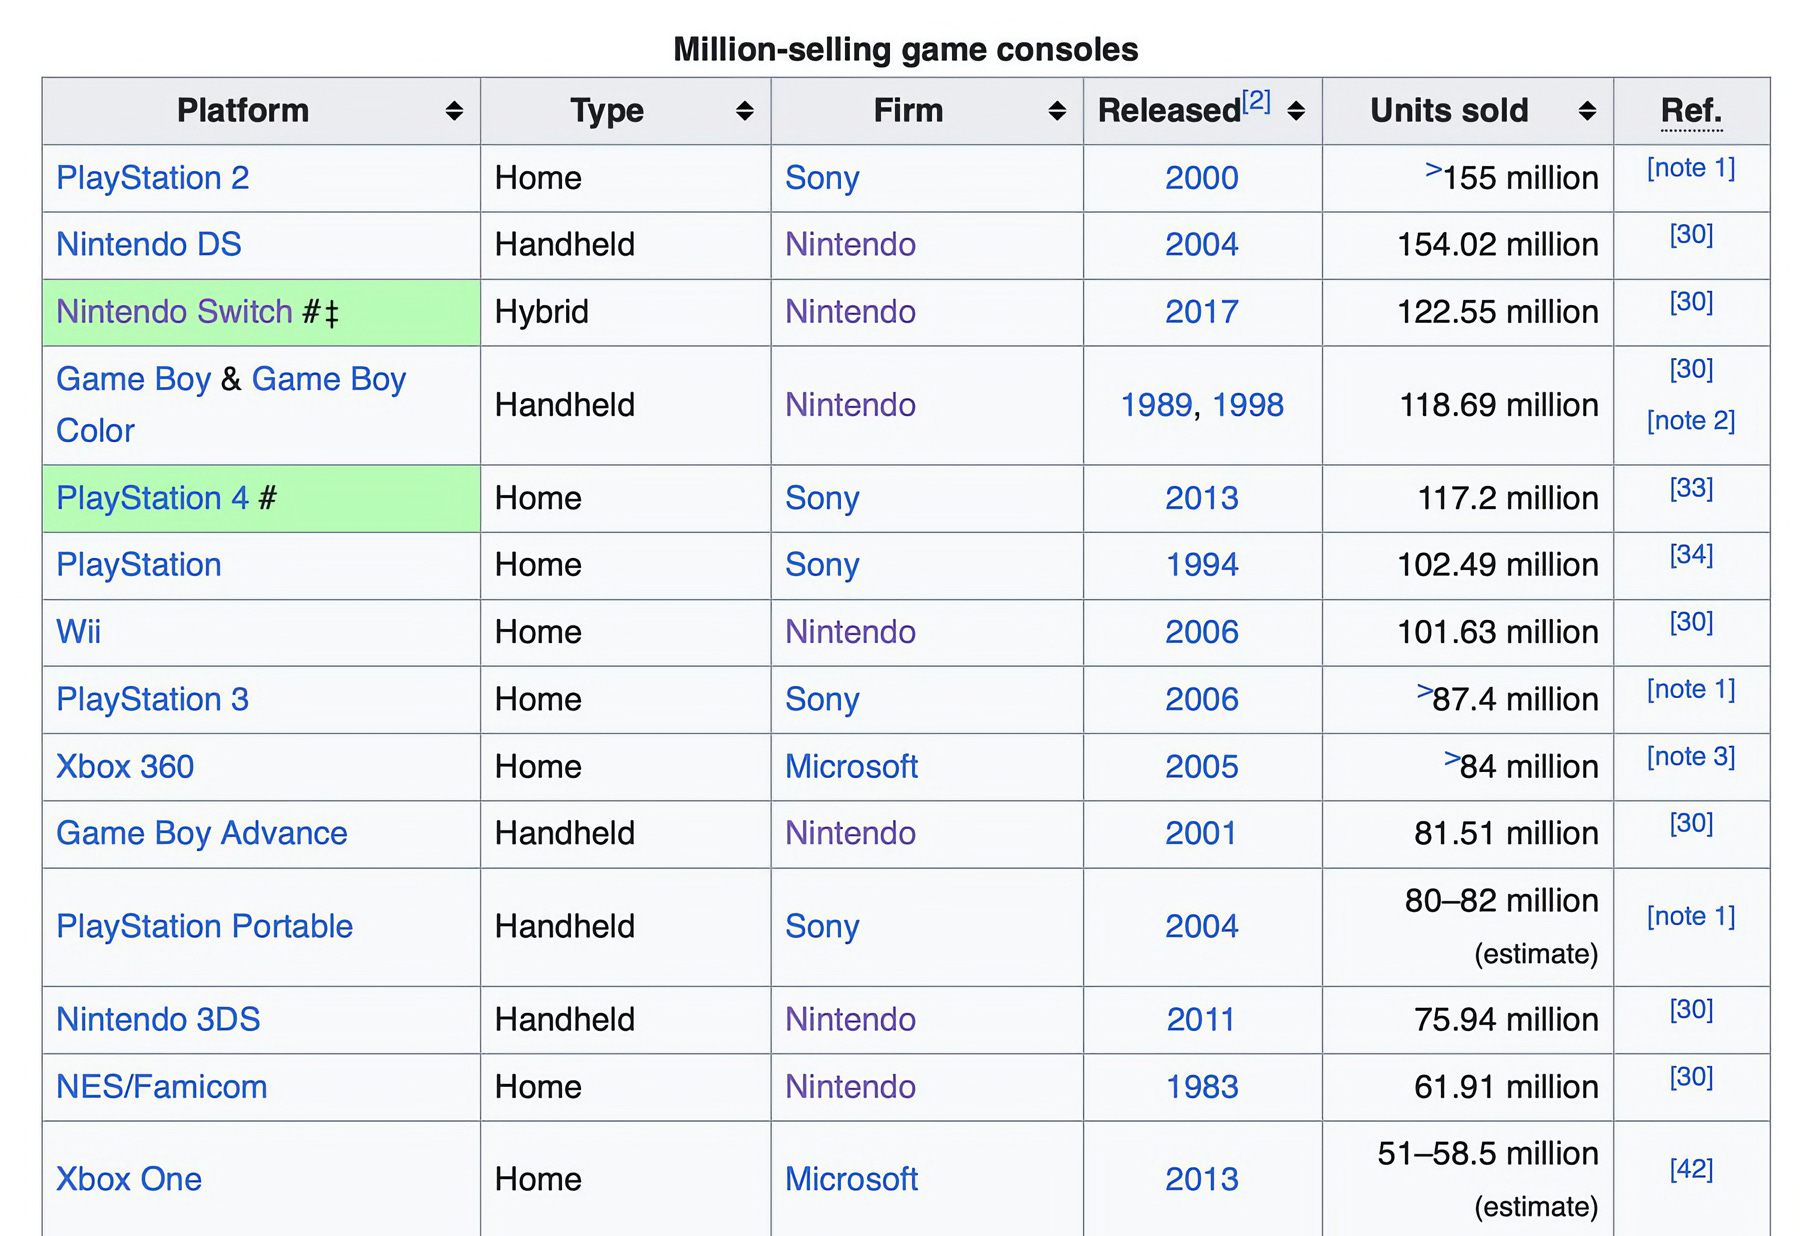Open the PlayStation 3 platform link

152,699
